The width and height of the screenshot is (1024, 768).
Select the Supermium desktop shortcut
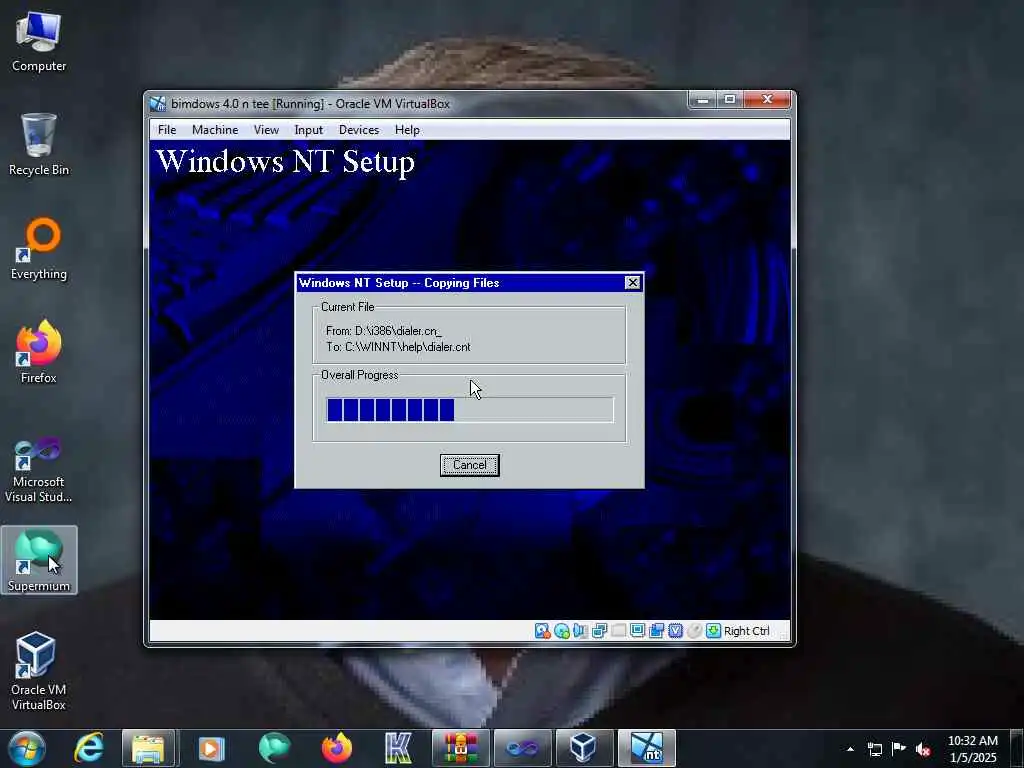(x=39, y=560)
